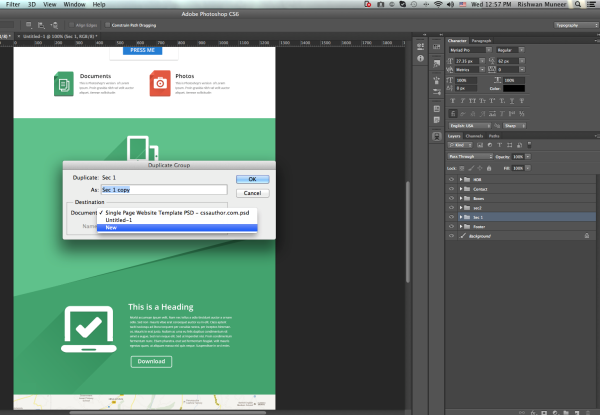Filter layers by smart objects icon
Screen dimensions: 600x415
point(519,145)
